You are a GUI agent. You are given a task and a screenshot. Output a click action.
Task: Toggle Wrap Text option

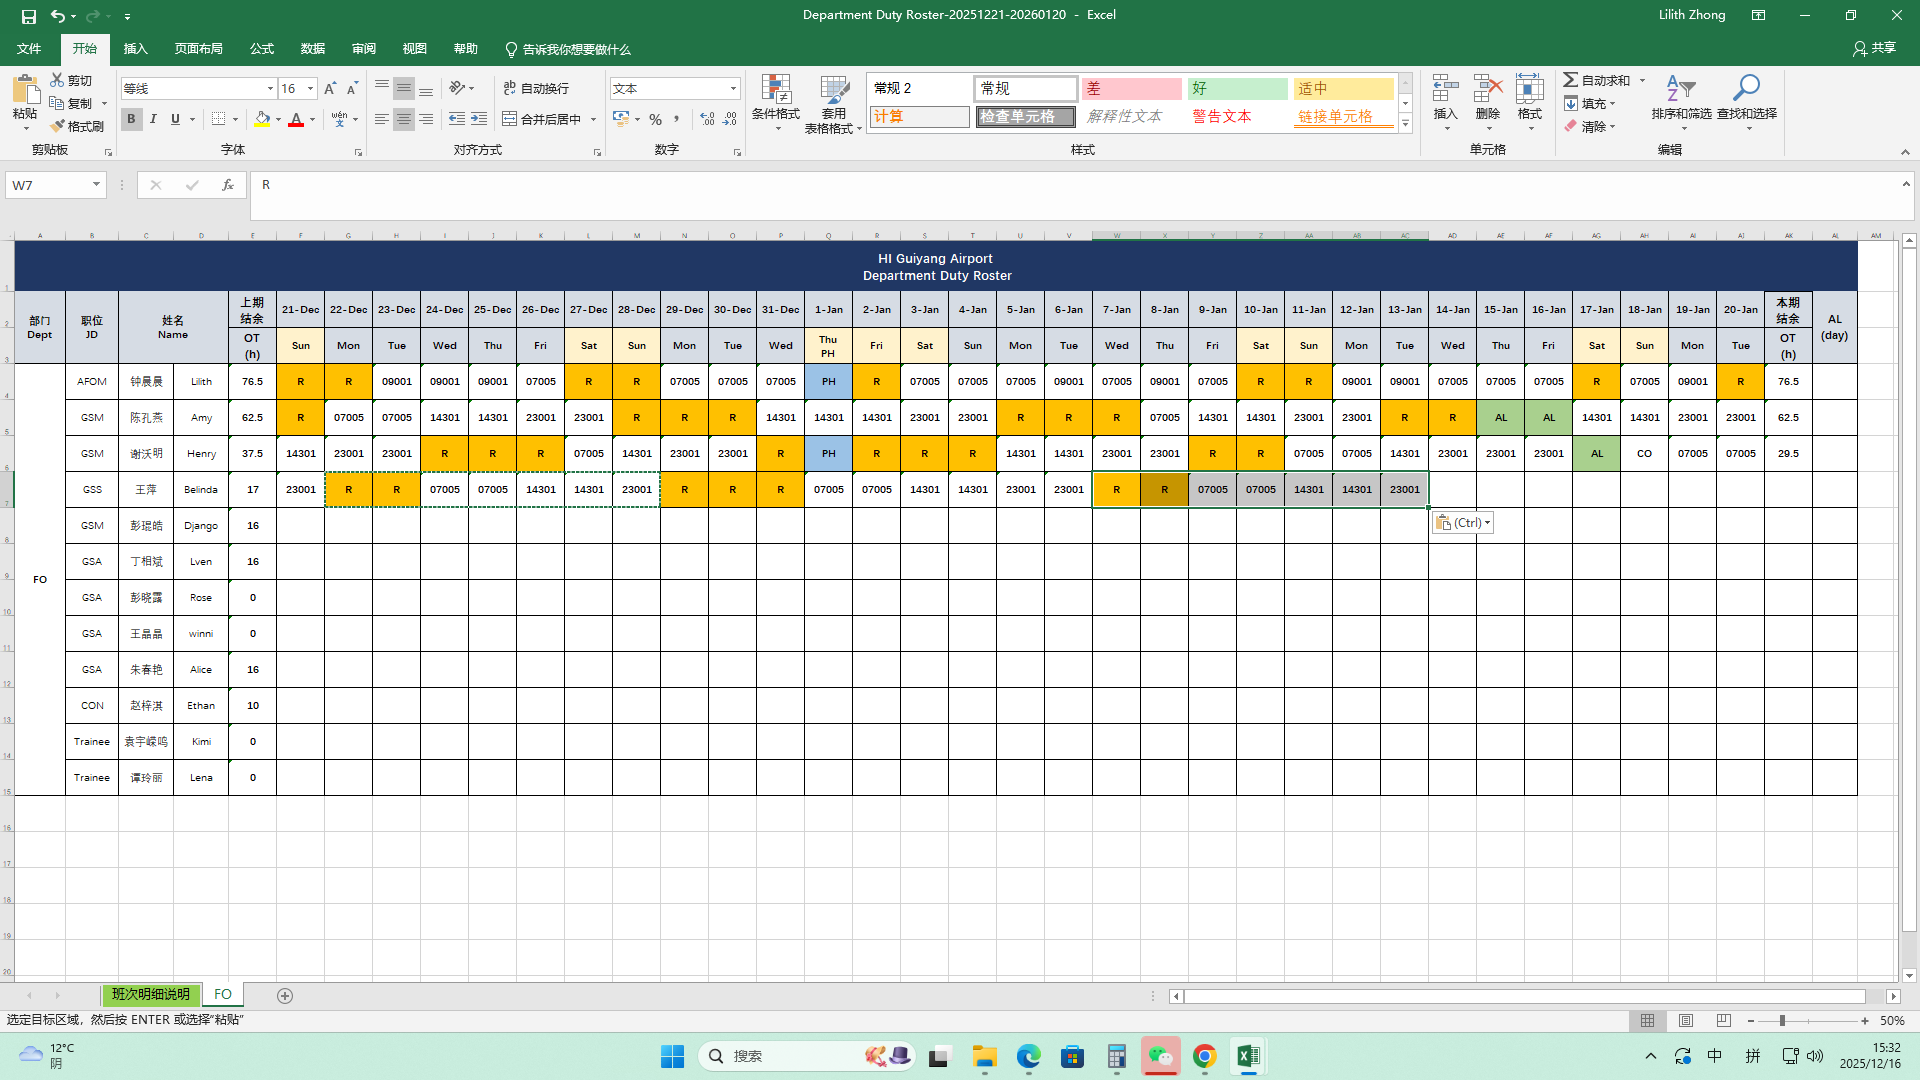point(535,88)
